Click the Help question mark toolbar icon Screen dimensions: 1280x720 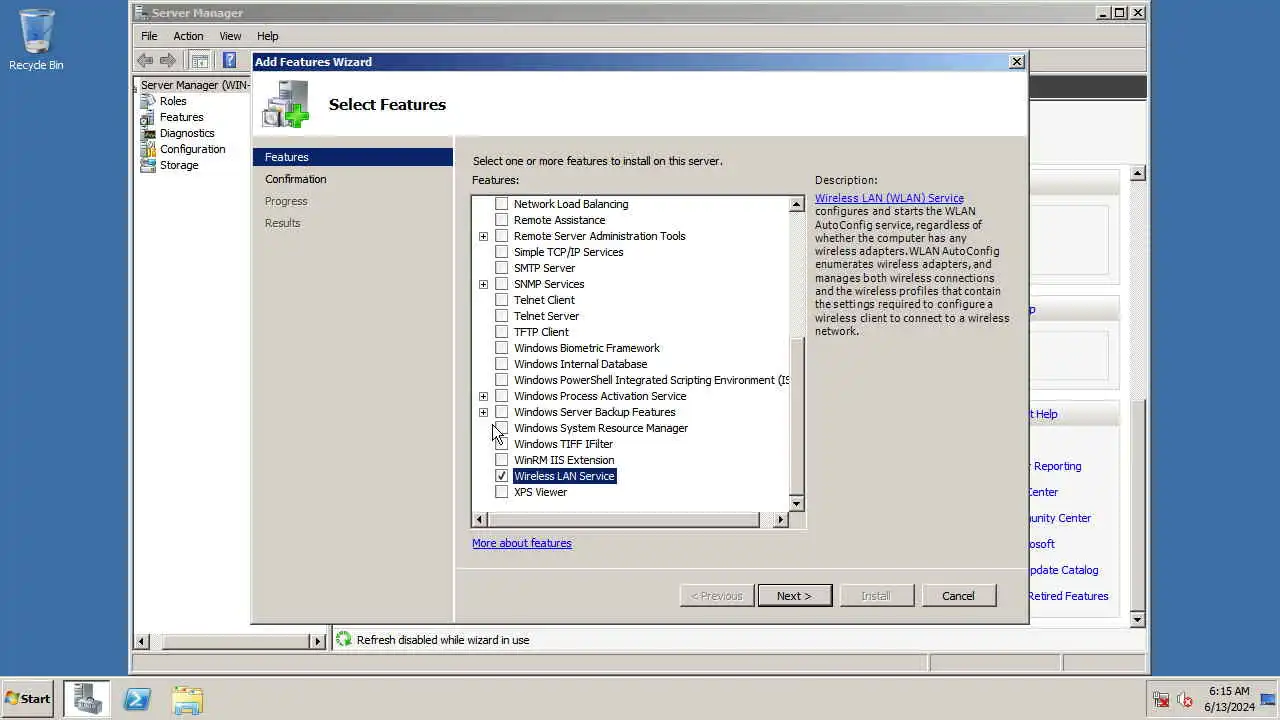pyautogui.click(x=229, y=60)
